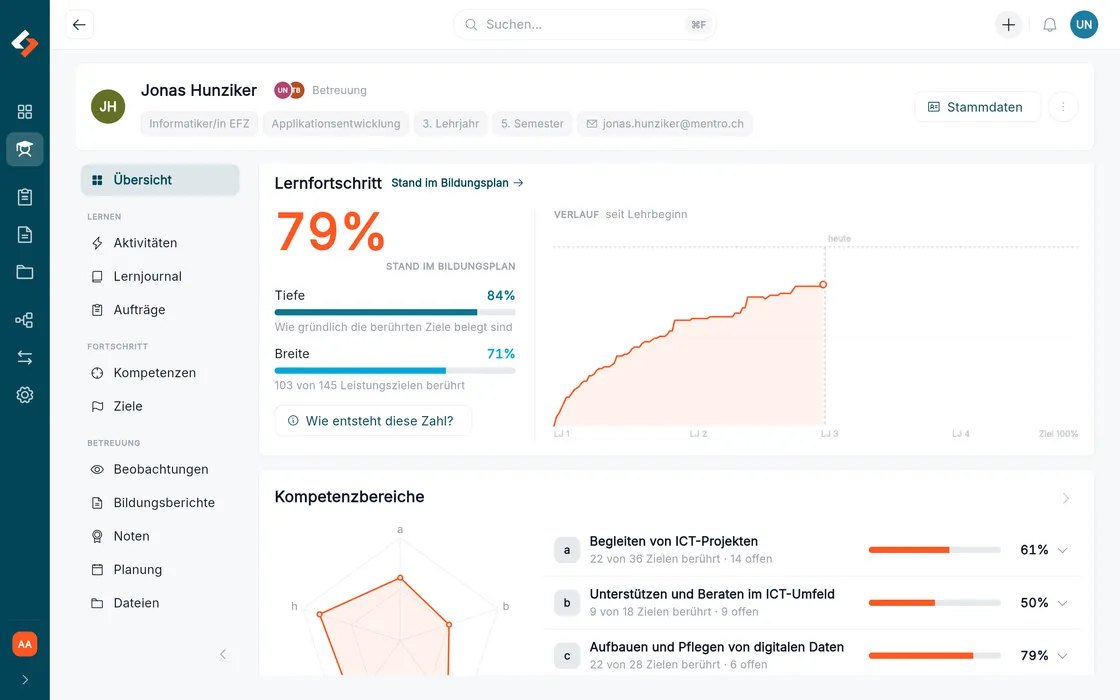Open Noten in the side menu
Viewport: 1120px width, 700px height.
(x=160, y=536)
